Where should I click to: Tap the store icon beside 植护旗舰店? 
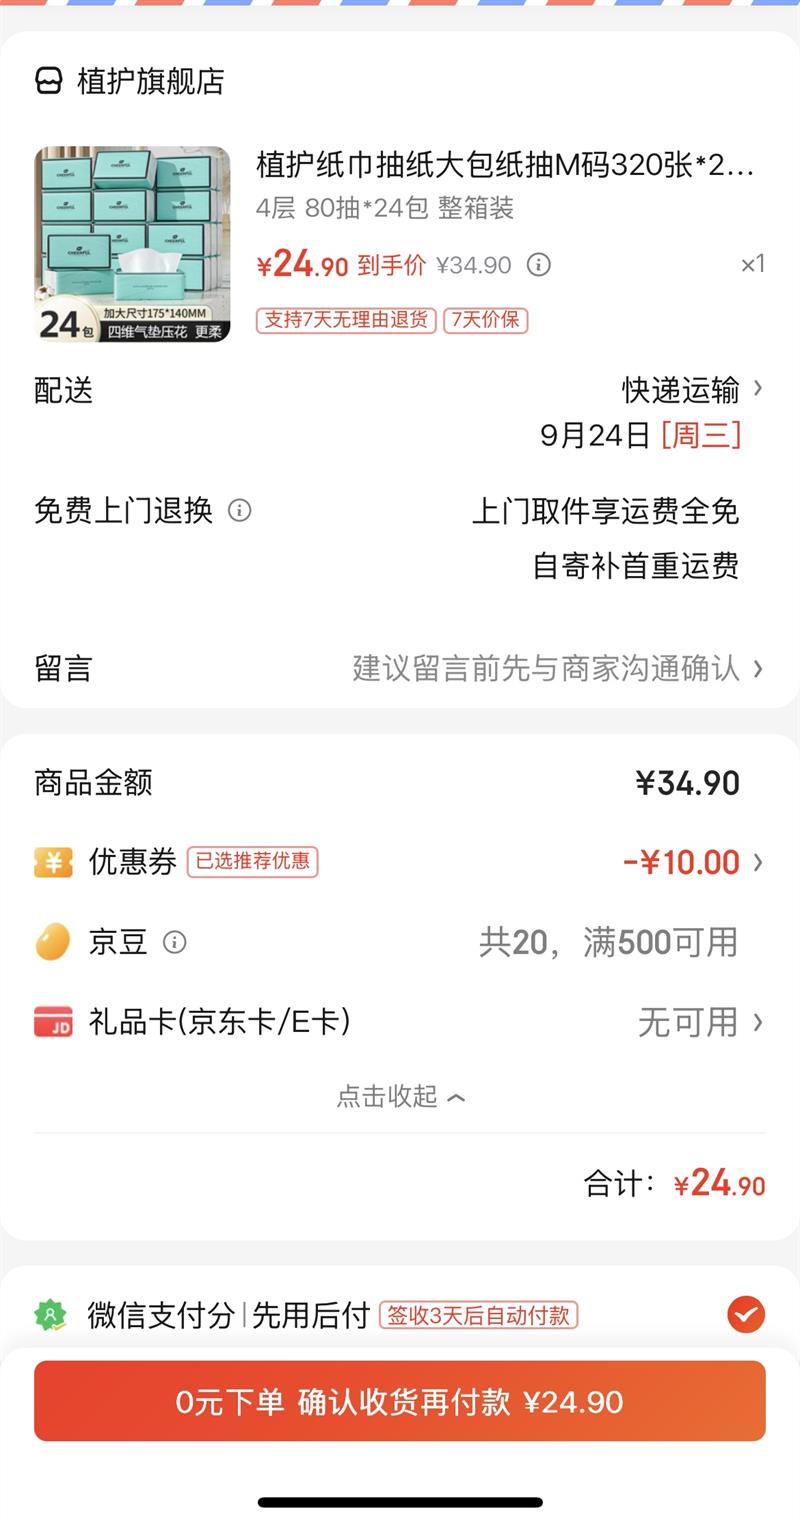[49, 81]
